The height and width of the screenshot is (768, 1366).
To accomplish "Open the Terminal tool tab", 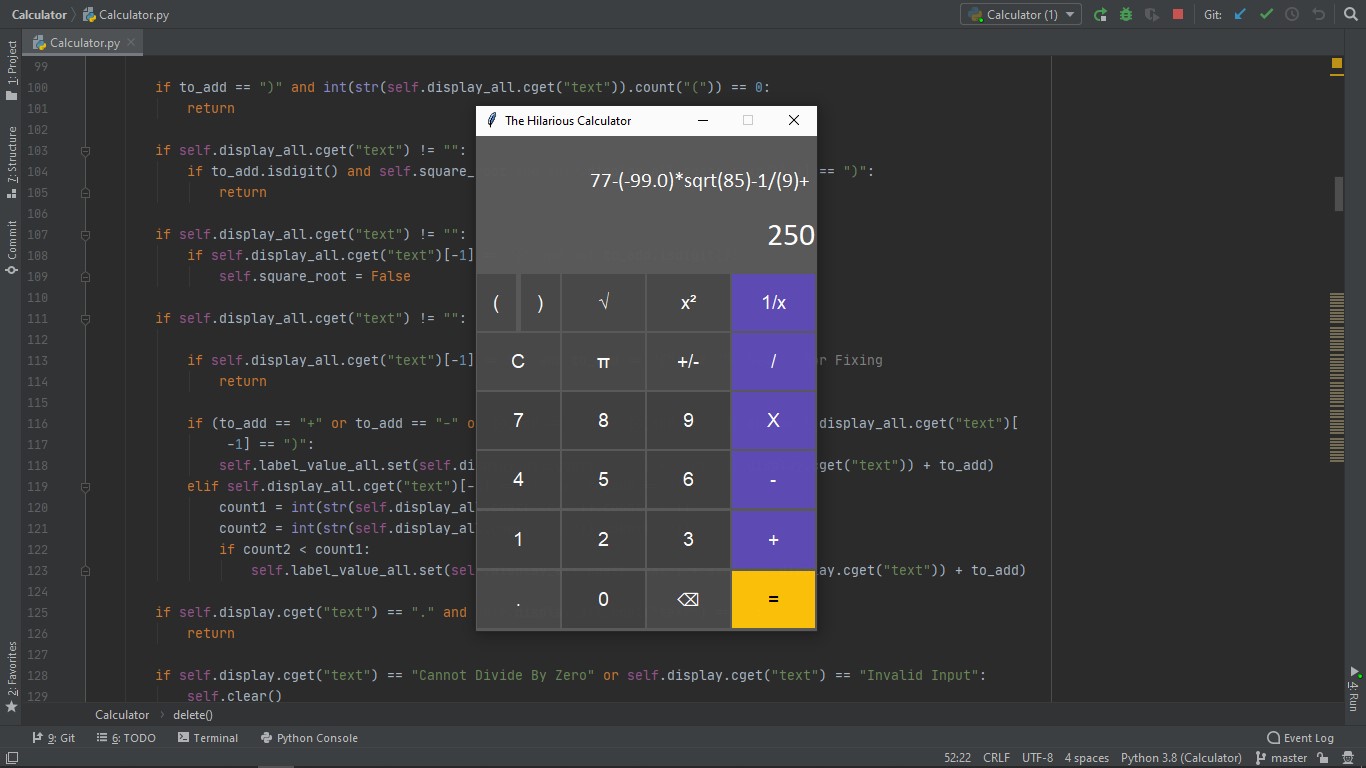I will 208,738.
